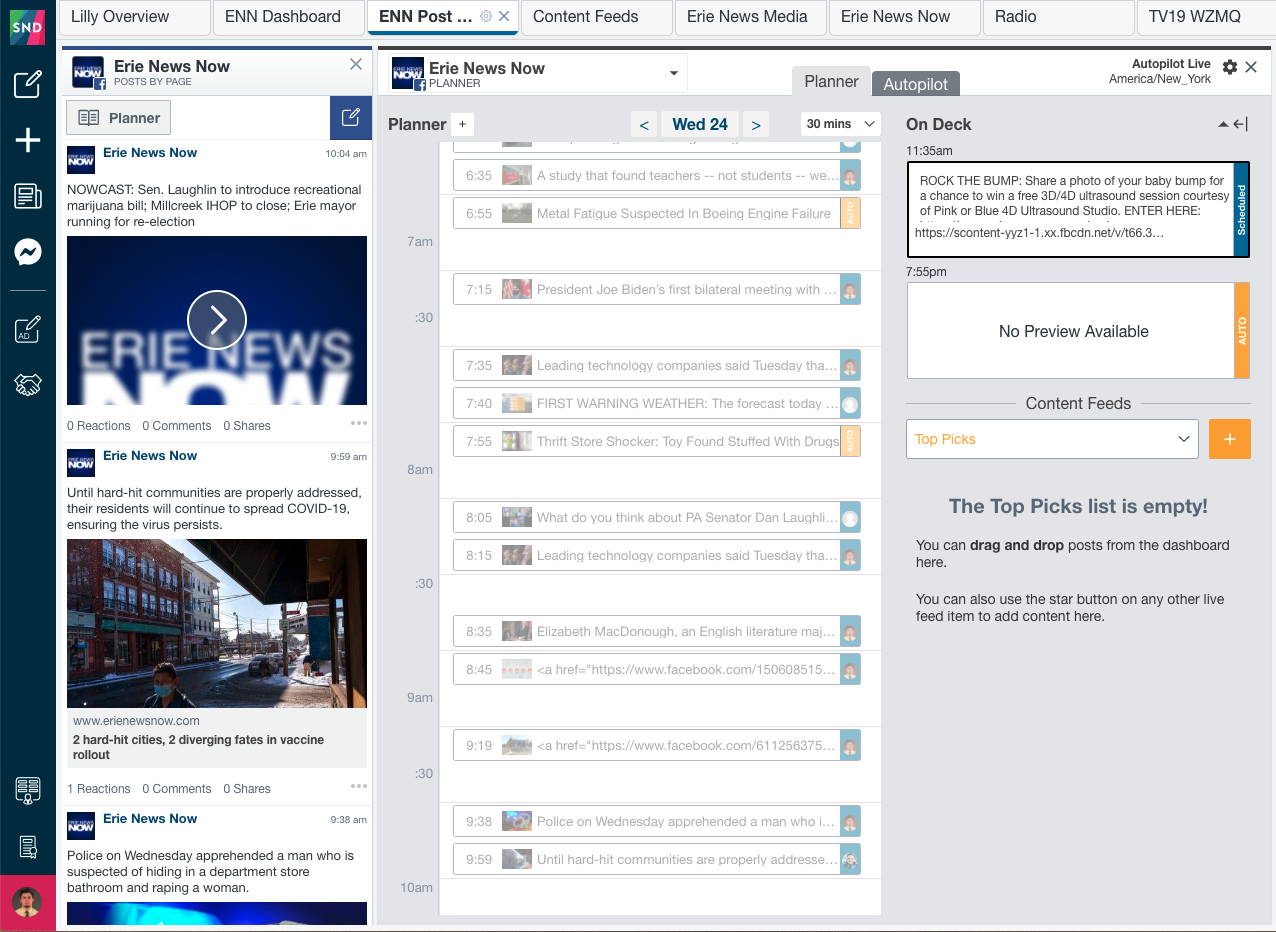Switch to the Erie News Now tab
This screenshot has width=1276, height=932.
coord(904,16)
